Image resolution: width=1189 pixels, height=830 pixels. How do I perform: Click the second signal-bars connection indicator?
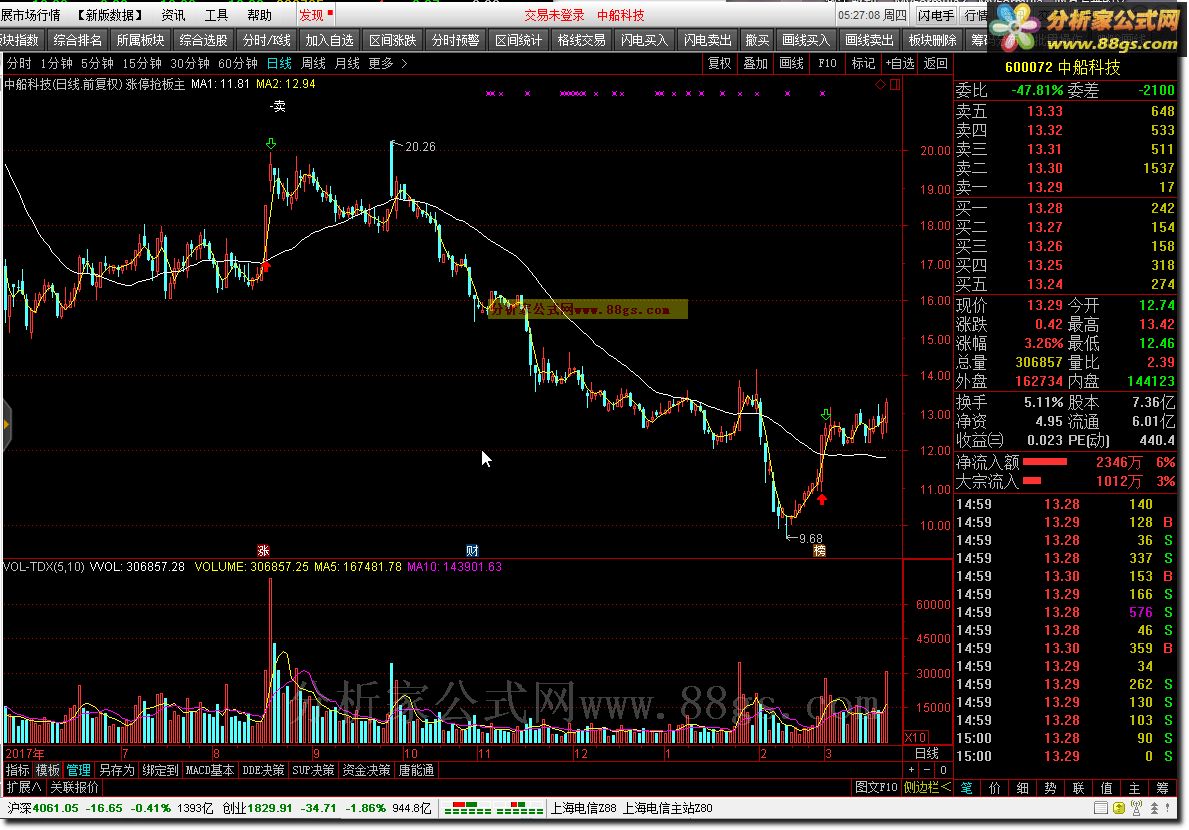point(520,809)
